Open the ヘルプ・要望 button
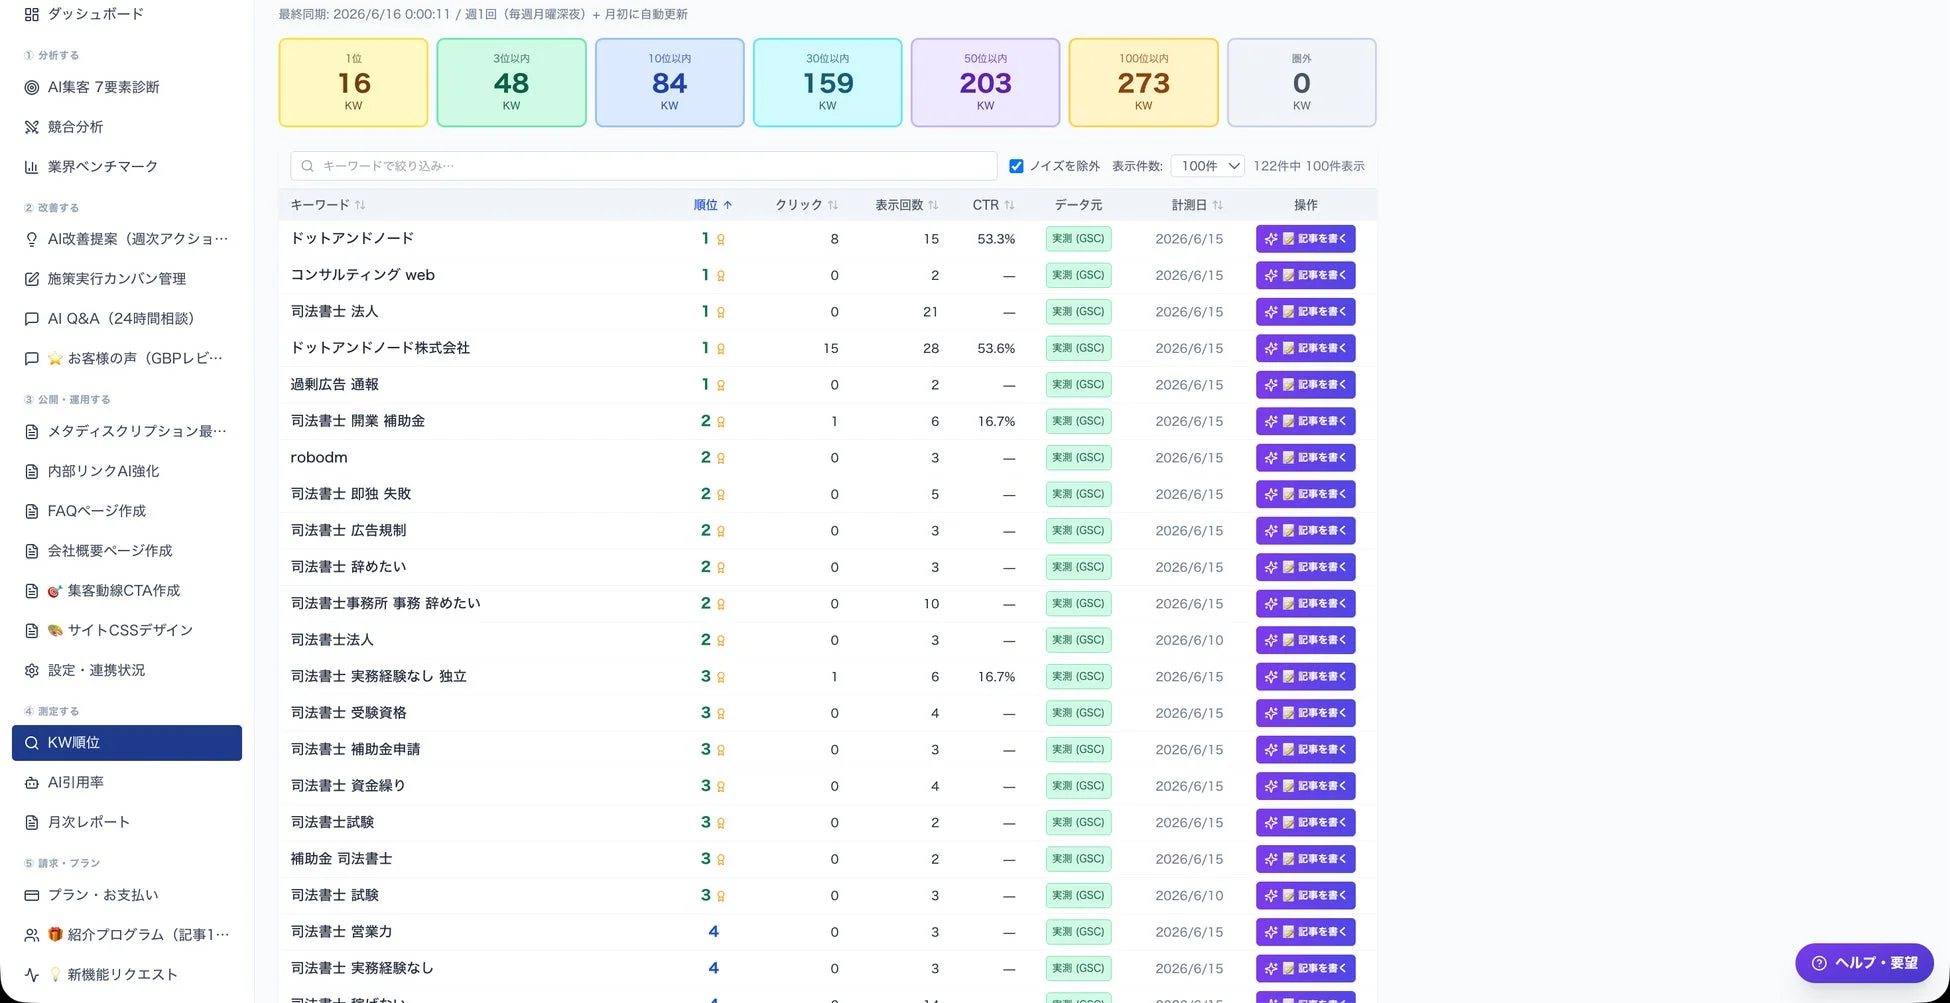Screen dimensions: 1950x1003 (x=1864, y=963)
